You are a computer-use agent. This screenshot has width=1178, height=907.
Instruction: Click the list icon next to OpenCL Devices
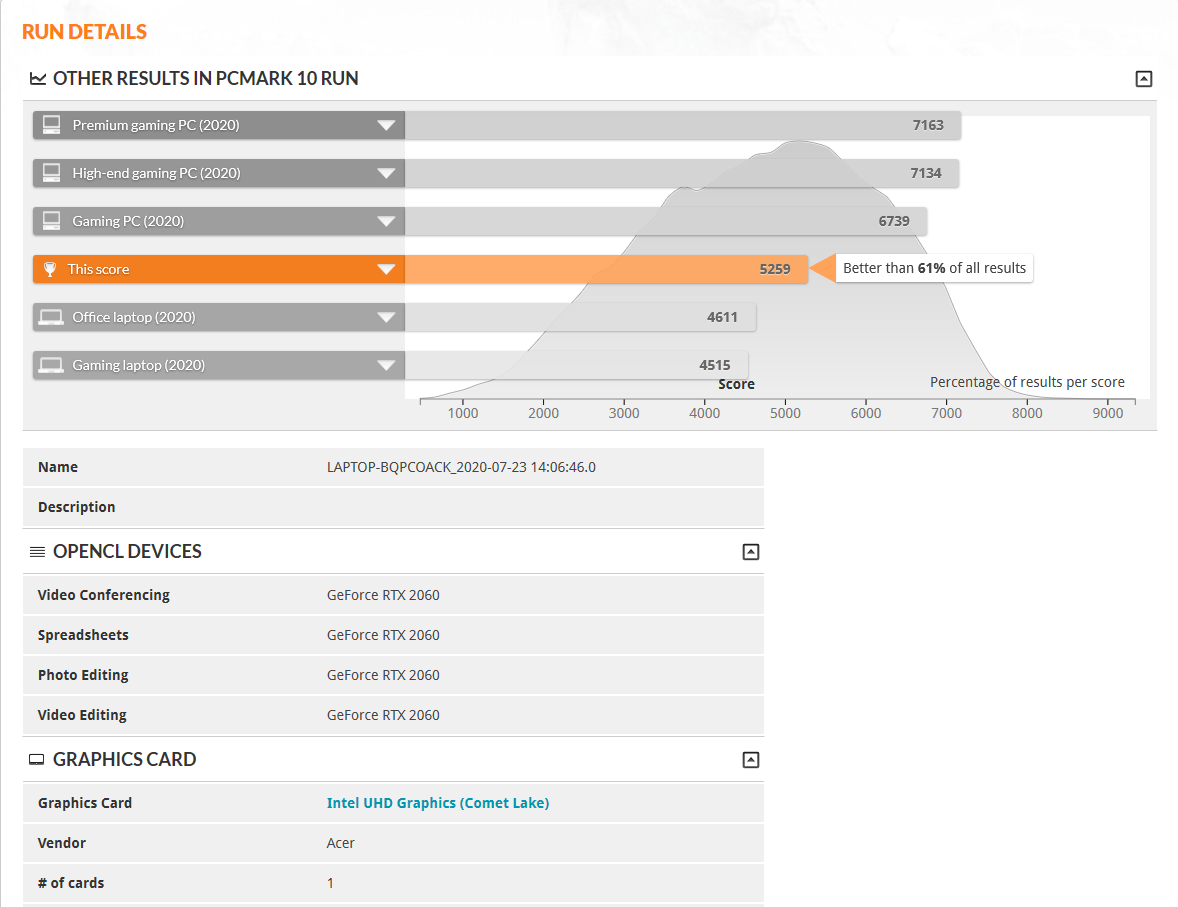(x=38, y=552)
